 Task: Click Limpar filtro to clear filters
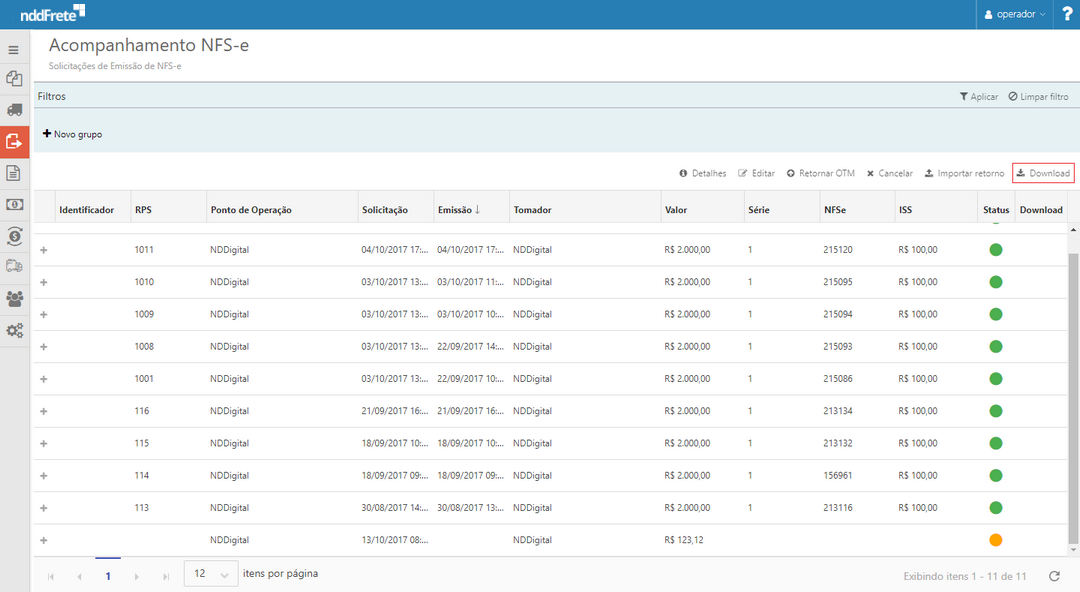pos(1038,97)
